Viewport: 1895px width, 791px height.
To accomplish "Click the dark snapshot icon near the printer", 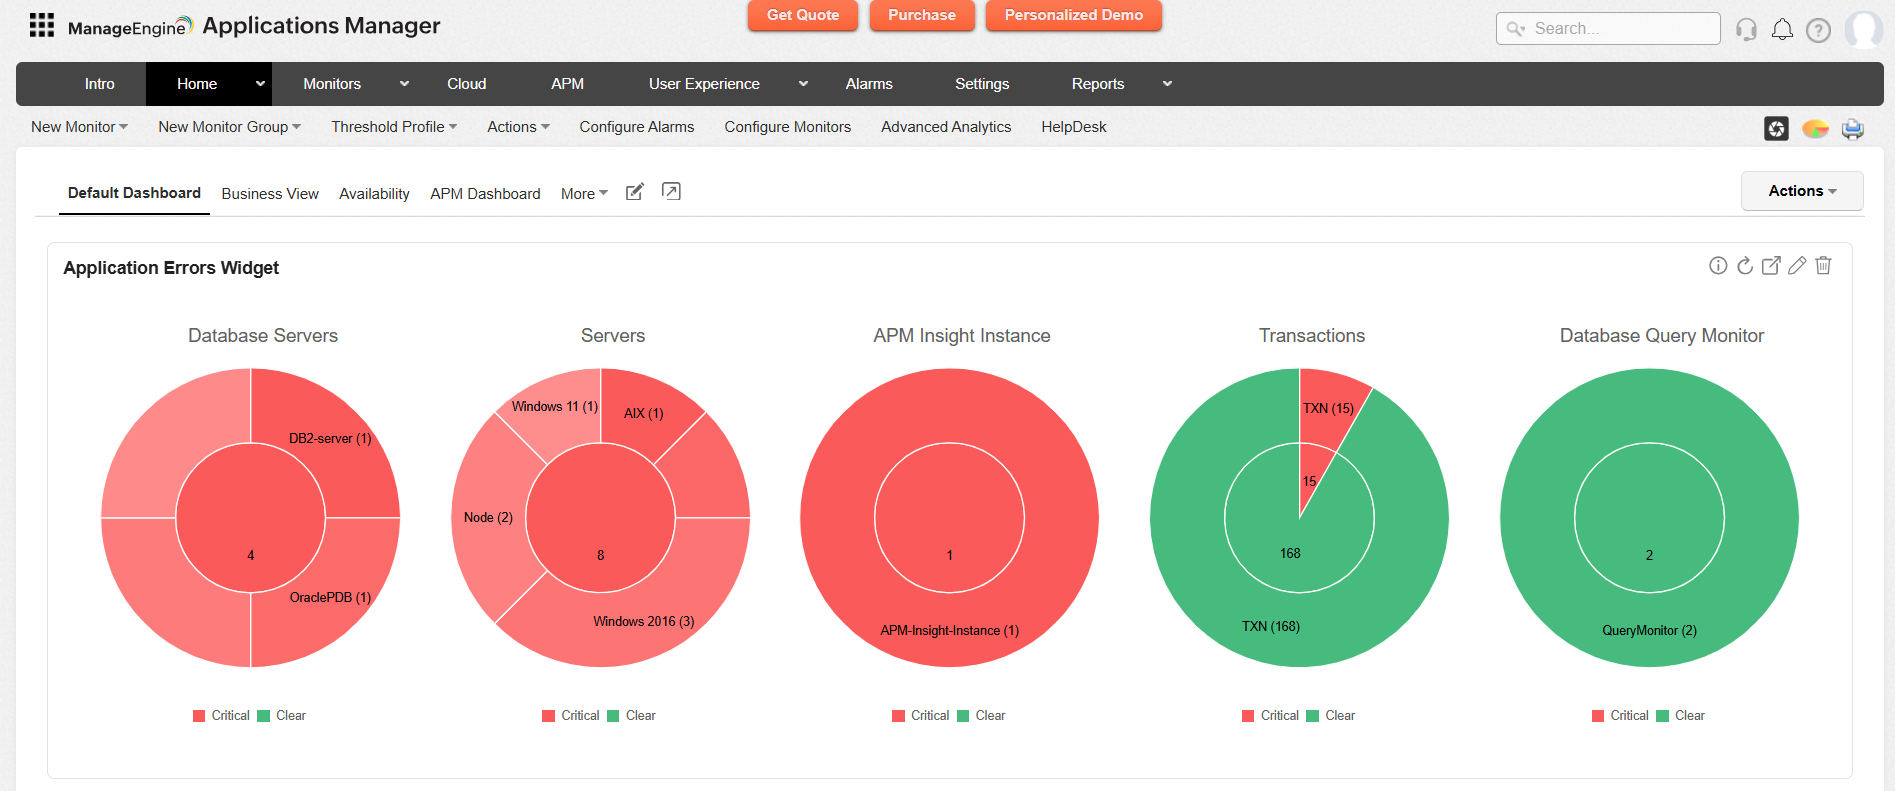I will point(1776,128).
